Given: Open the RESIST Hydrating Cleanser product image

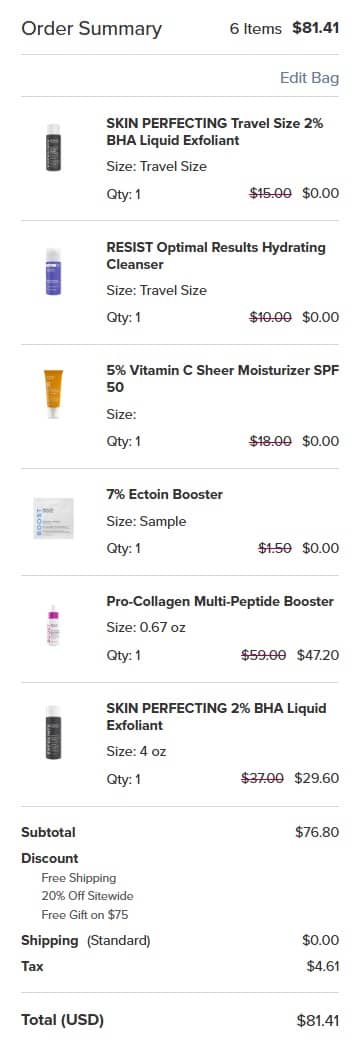Looking at the screenshot, I should click(x=53, y=272).
